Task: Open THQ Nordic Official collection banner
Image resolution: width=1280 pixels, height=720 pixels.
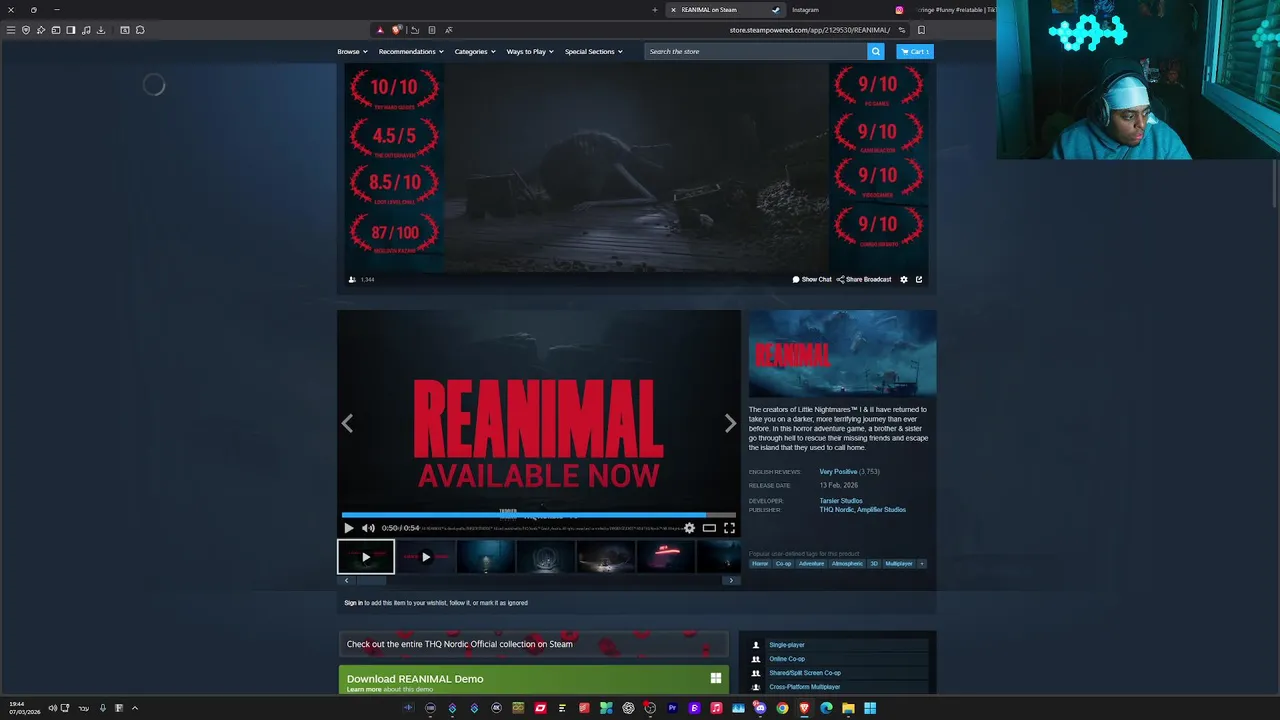Action: tap(534, 644)
